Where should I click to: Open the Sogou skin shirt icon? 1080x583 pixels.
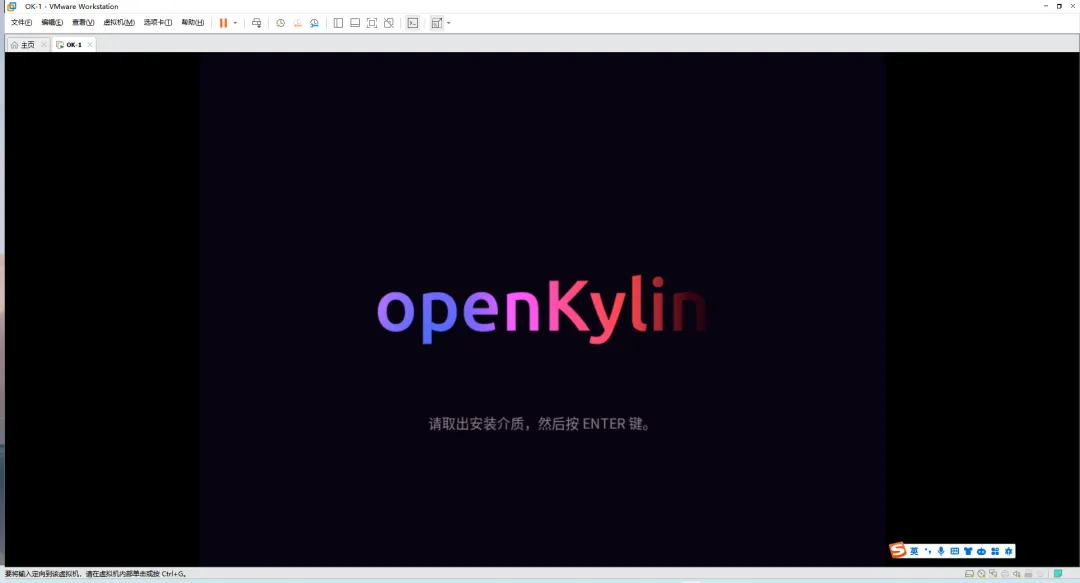[x=968, y=551]
